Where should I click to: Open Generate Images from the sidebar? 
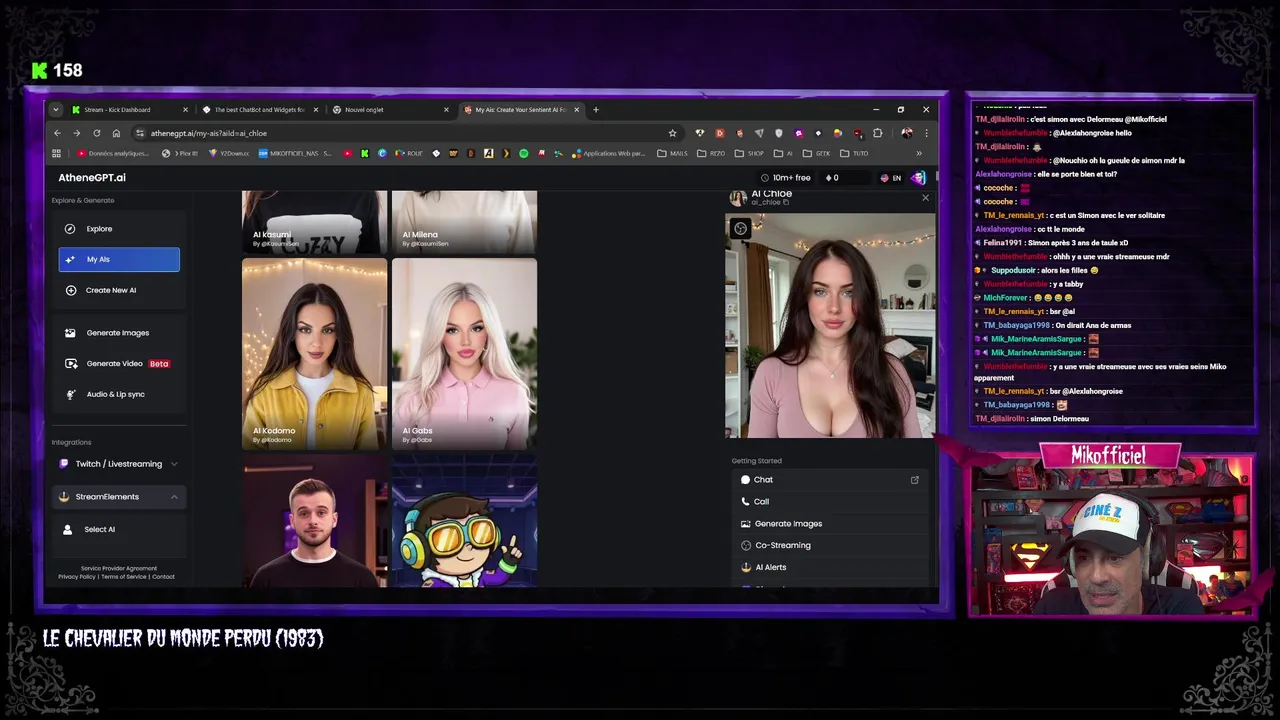117,333
